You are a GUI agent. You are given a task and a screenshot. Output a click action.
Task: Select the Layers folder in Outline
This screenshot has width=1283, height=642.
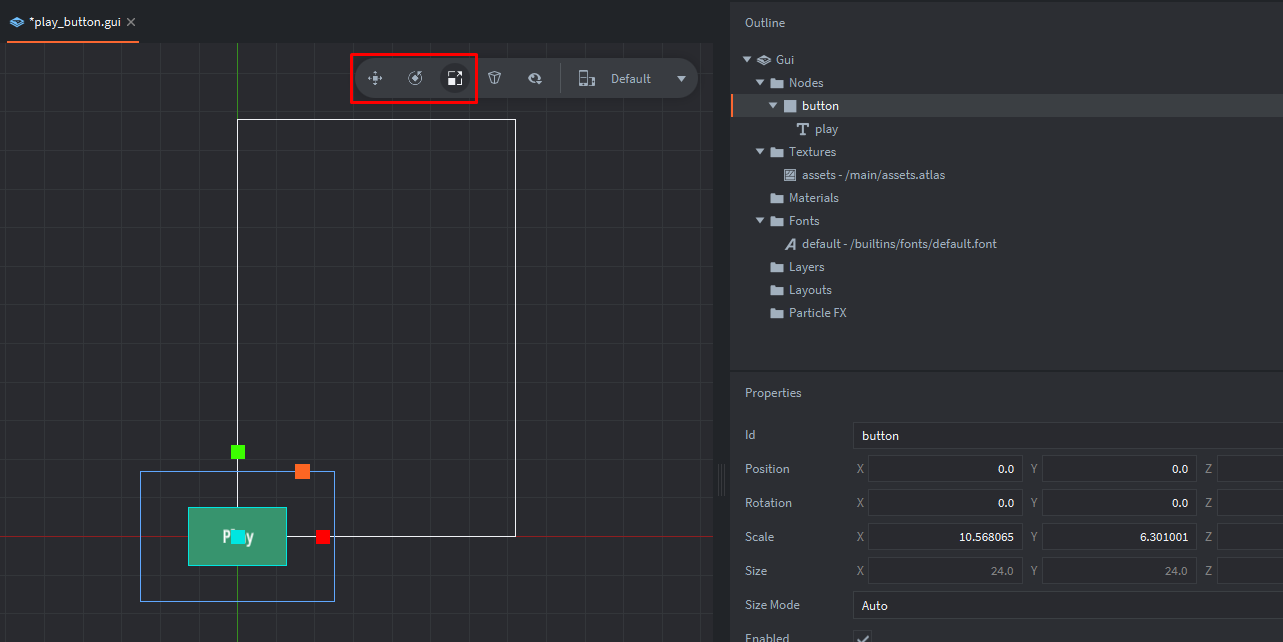tap(806, 267)
